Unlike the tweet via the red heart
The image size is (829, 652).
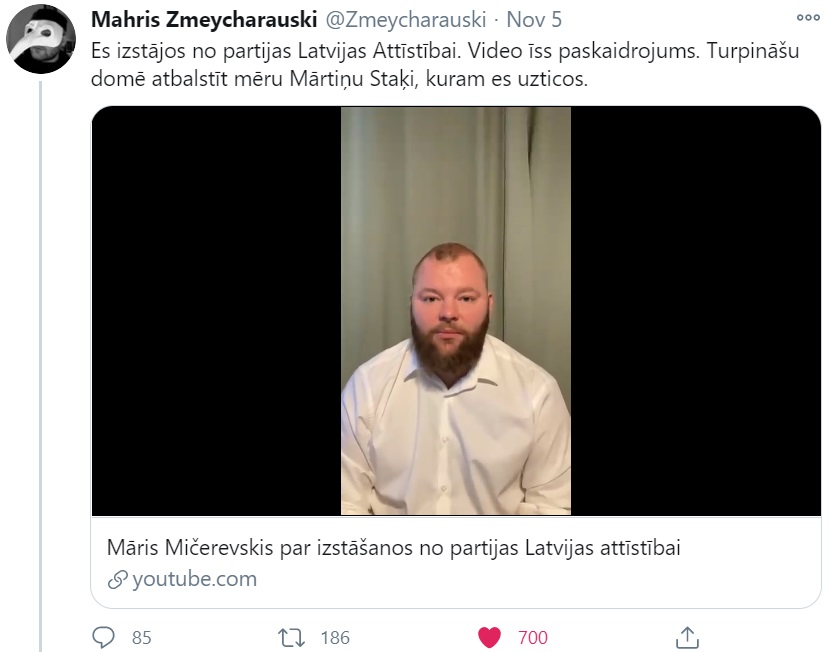[x=489, y=637]
